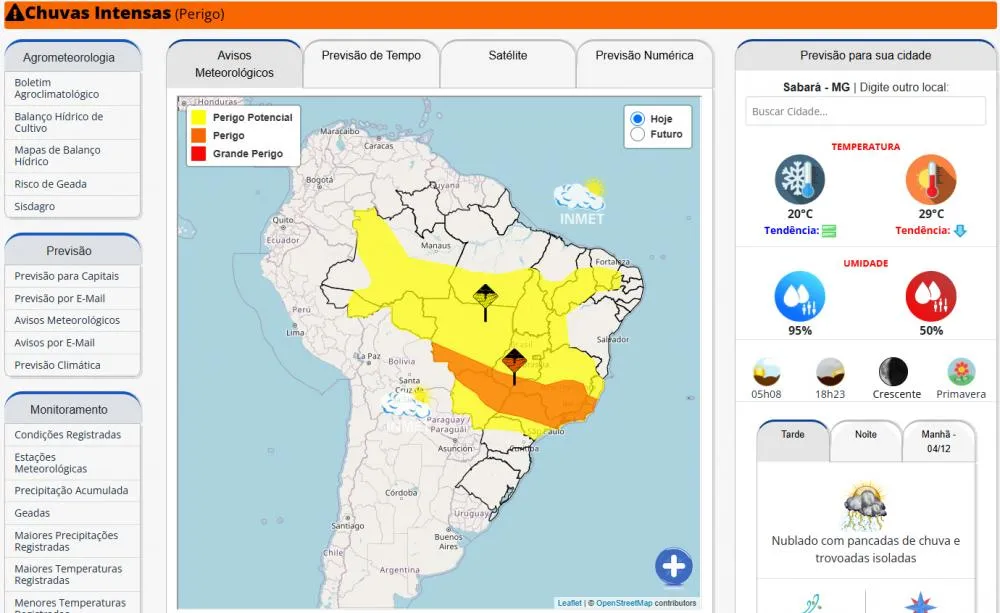Open OpenStreetMap attribution link

click(624, 603)
